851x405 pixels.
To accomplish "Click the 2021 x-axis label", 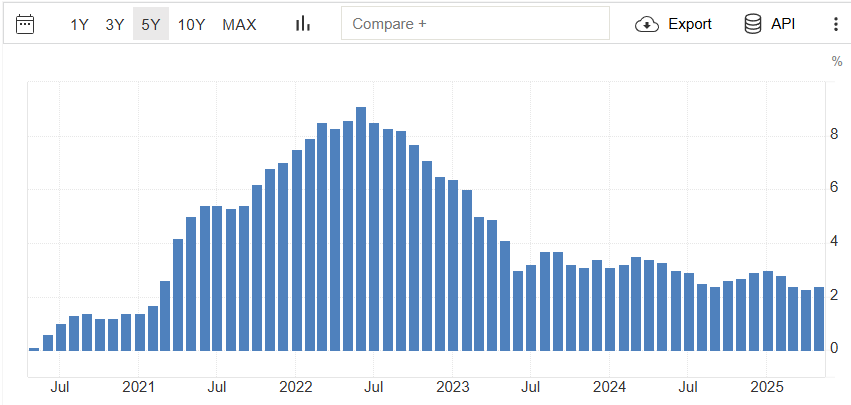I will [x=138, y=388].
